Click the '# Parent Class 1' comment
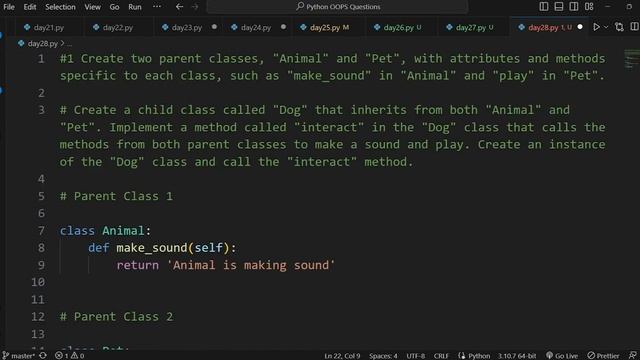 pos(116,196)
